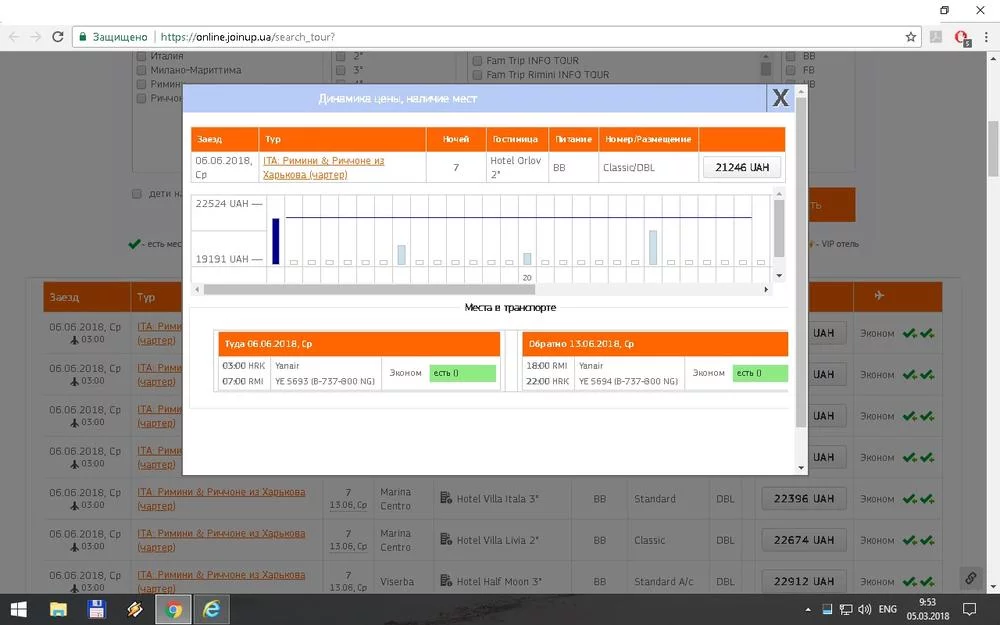Open the tour link in the Hotel Villa Itala row
This screenshot has width=1000, height=625.
221,499
